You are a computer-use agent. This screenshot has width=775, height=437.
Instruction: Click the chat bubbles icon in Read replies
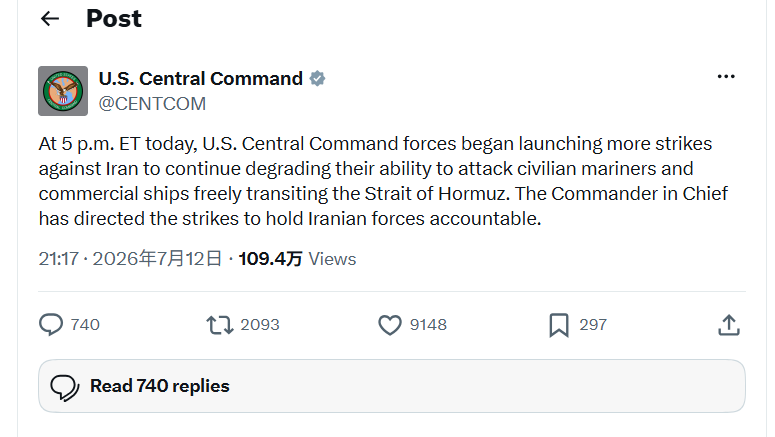click(x=65, y=387)
